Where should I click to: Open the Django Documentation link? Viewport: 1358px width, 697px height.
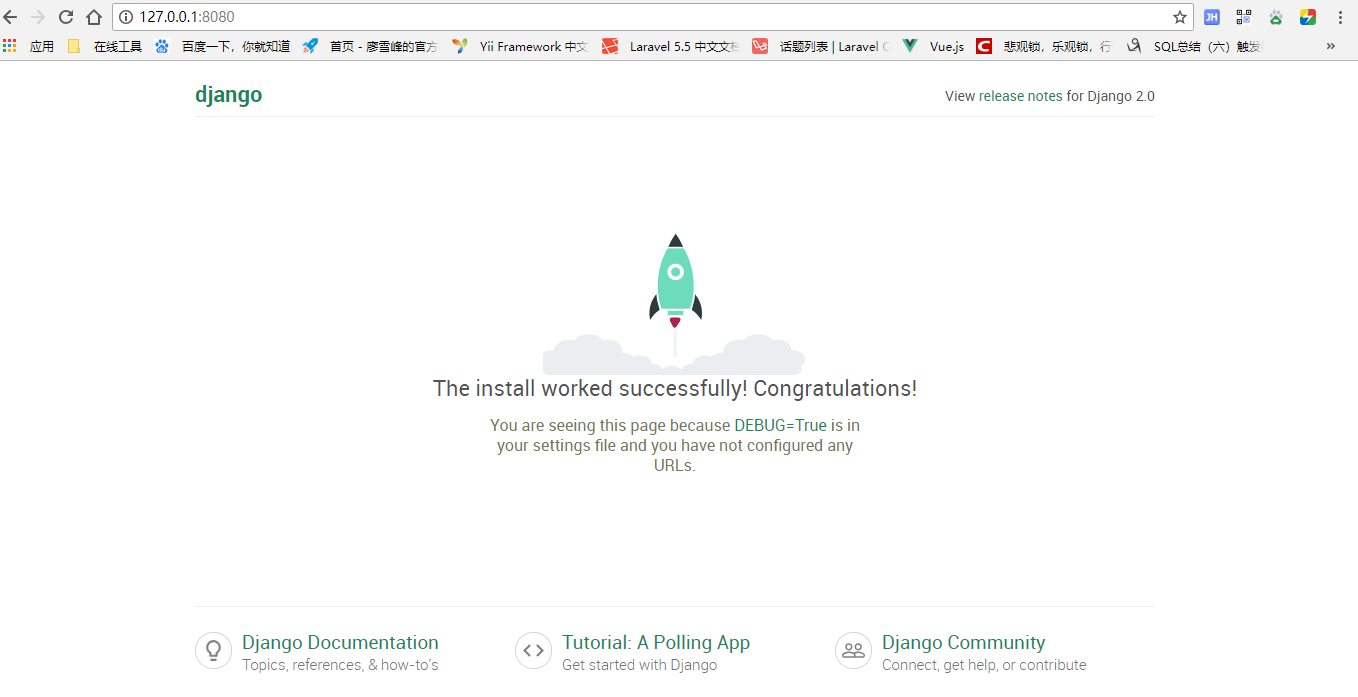click(340, 642)
